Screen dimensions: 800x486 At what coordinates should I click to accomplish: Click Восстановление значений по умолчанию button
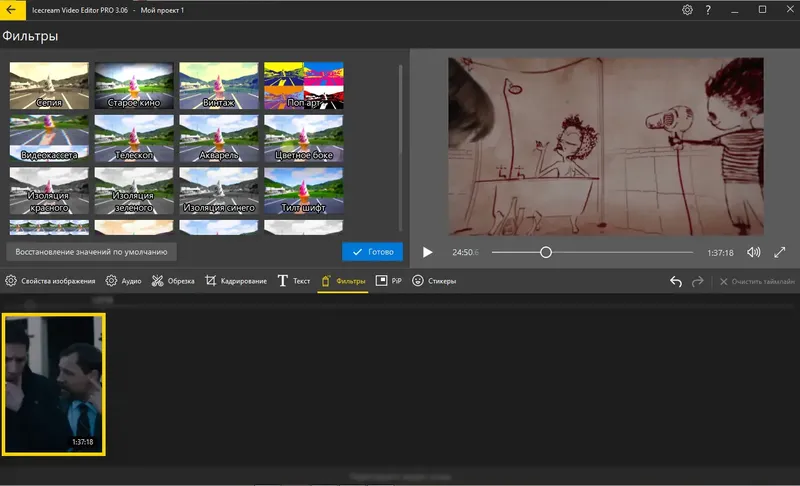point(91,252)
